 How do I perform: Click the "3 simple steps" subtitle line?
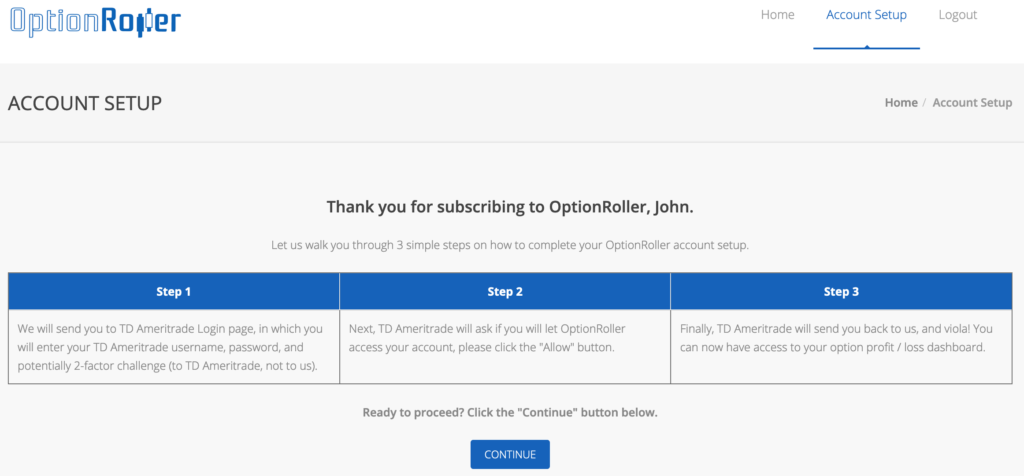(x=510, y=246)
